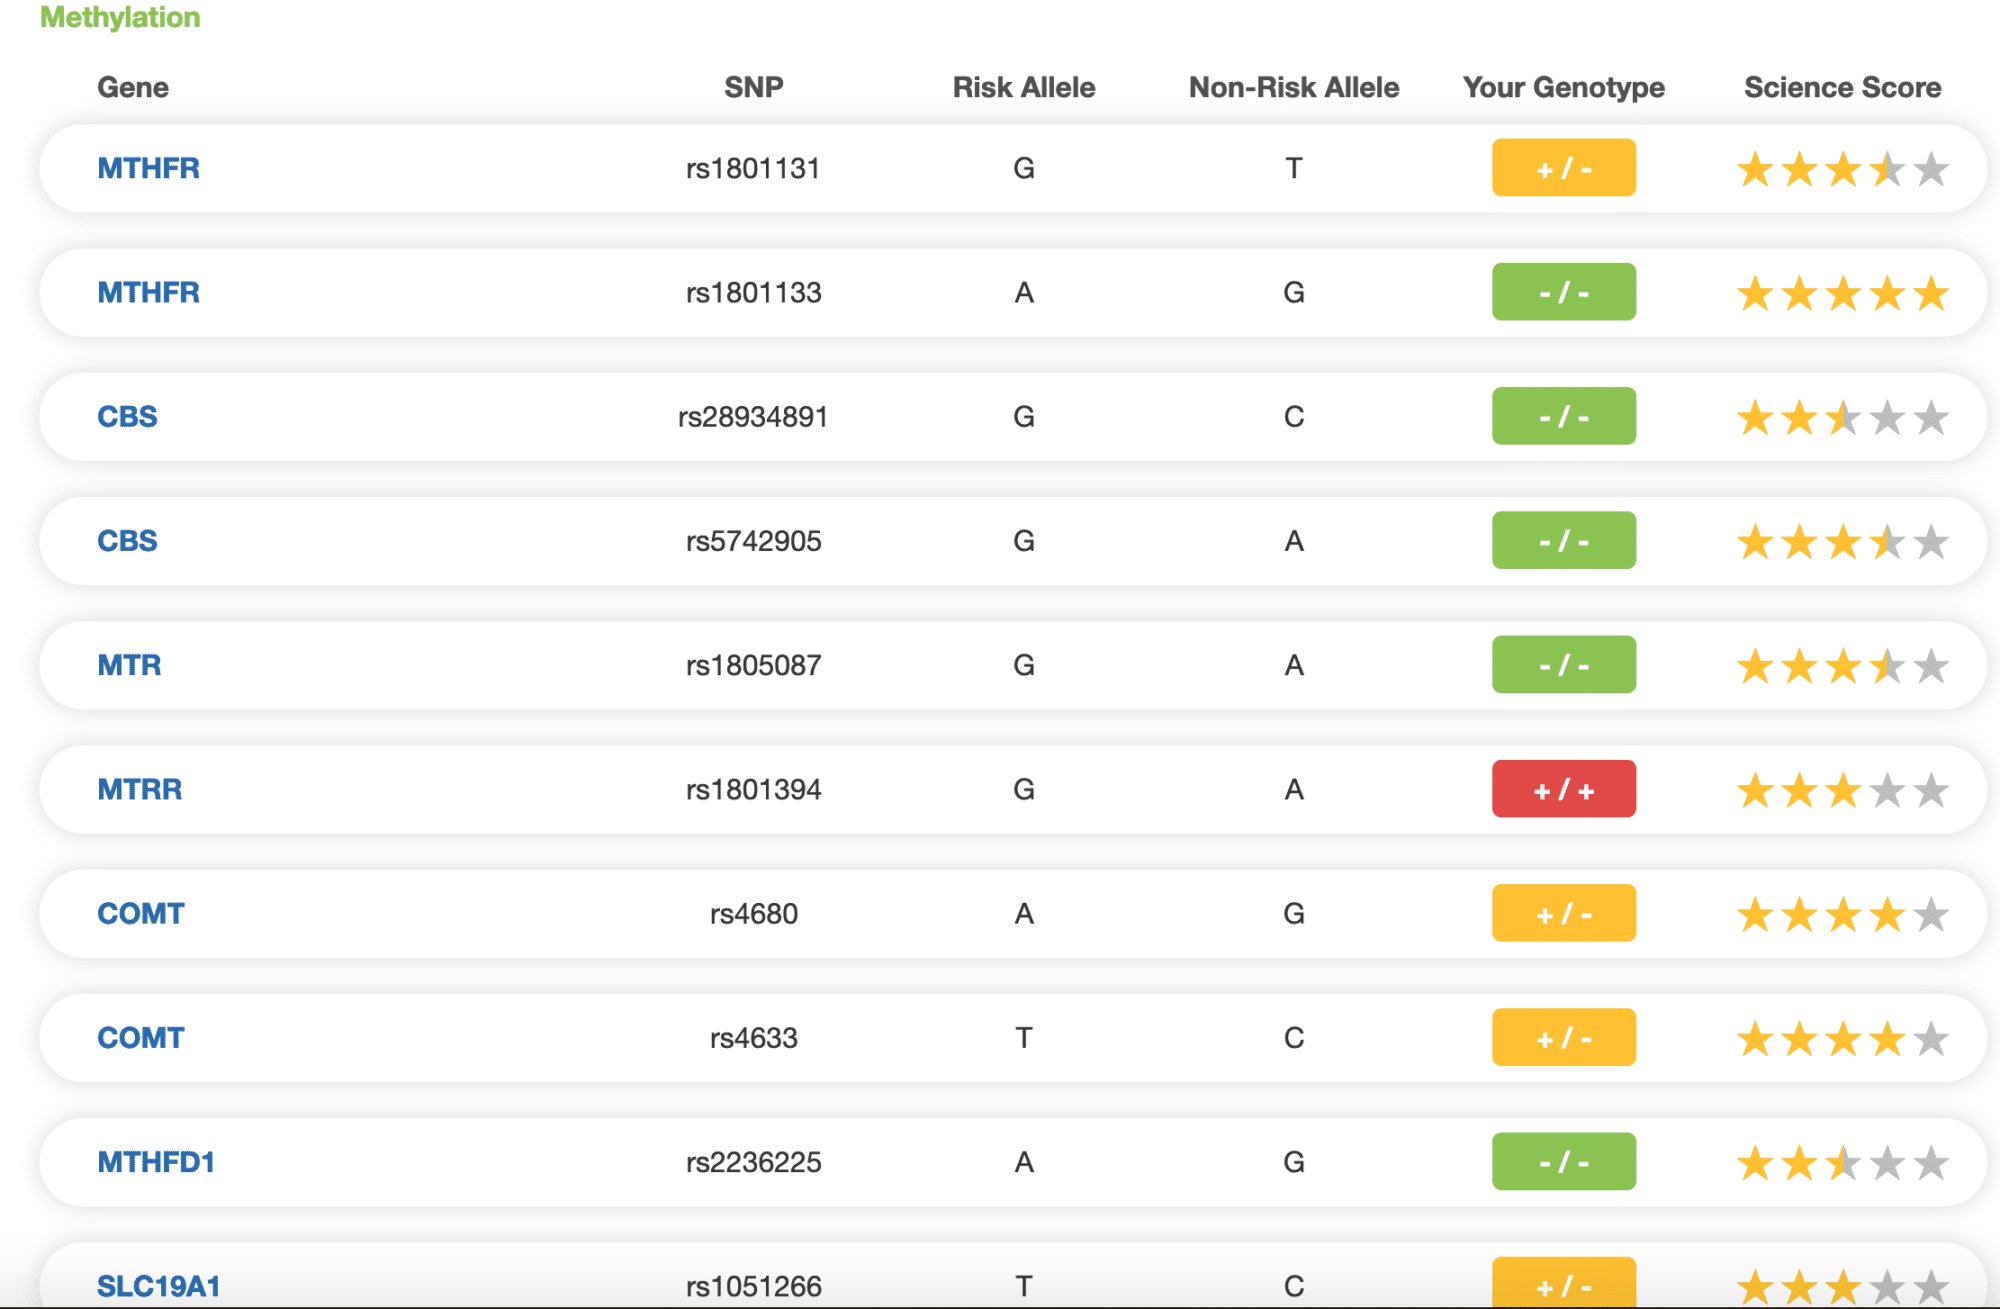Select SNP text rs28934891
This screenshot has width=2000, height=1309.
click(x=753, y=416)
